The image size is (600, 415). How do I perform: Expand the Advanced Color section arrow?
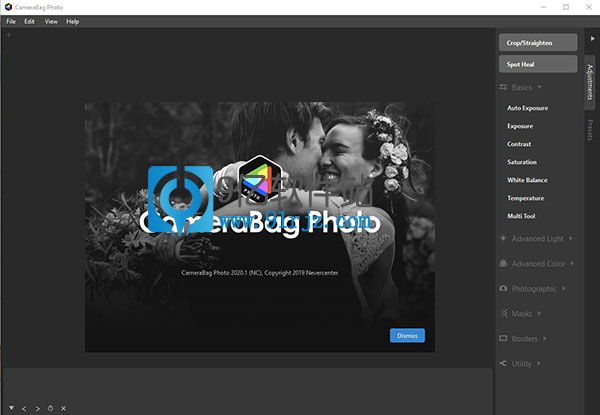pos(572,263)
